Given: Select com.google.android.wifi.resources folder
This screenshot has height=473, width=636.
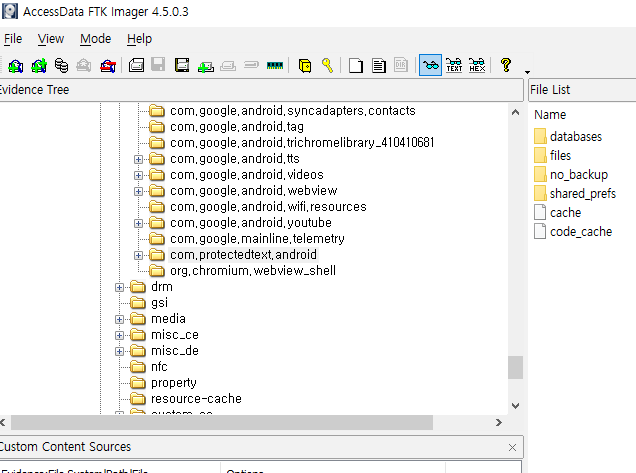Looking at the screenshot, I should [268, 207].
